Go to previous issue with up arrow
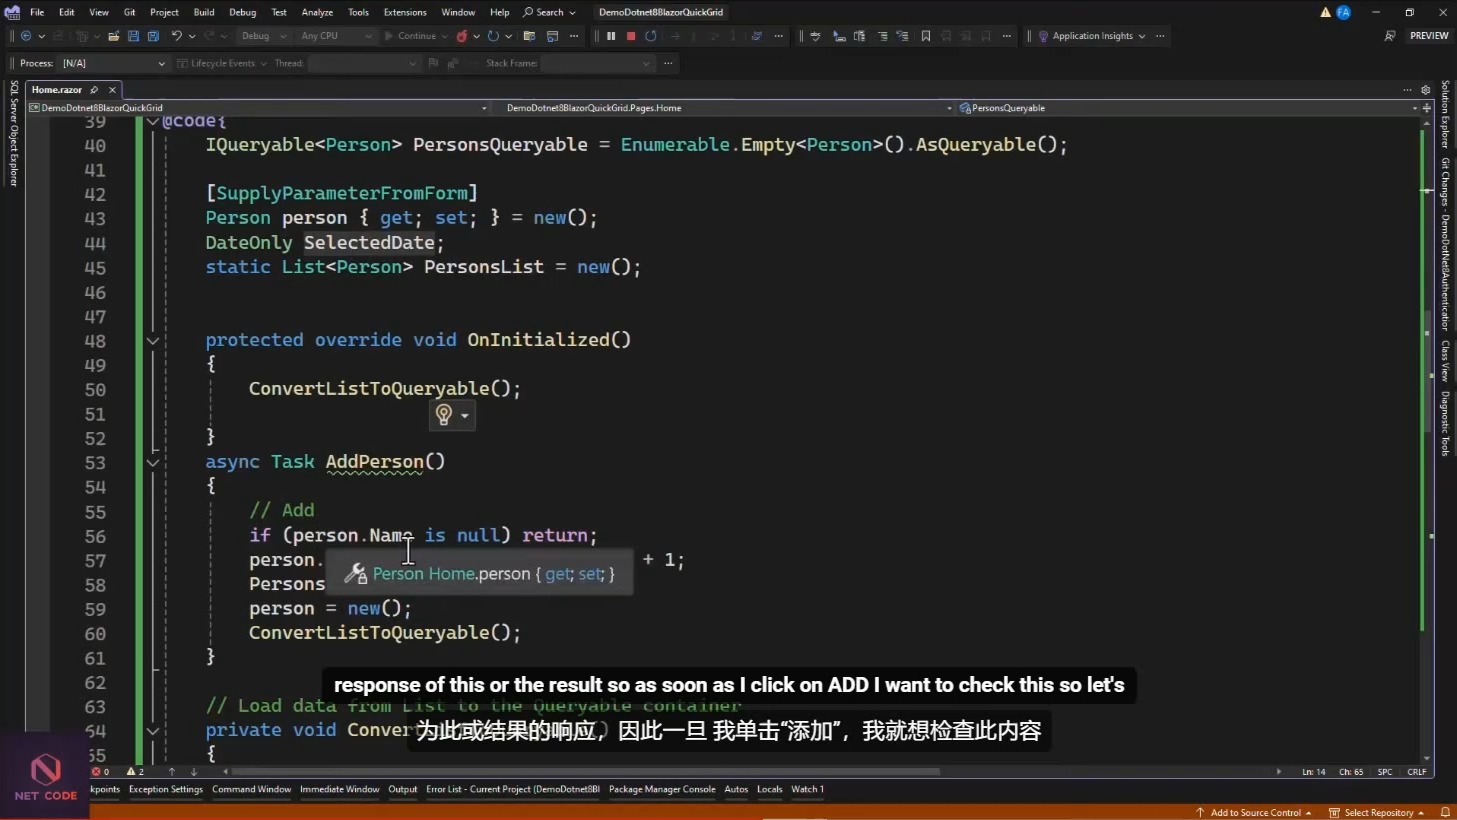The image size is (1457, 820). [x=172, y=771]
